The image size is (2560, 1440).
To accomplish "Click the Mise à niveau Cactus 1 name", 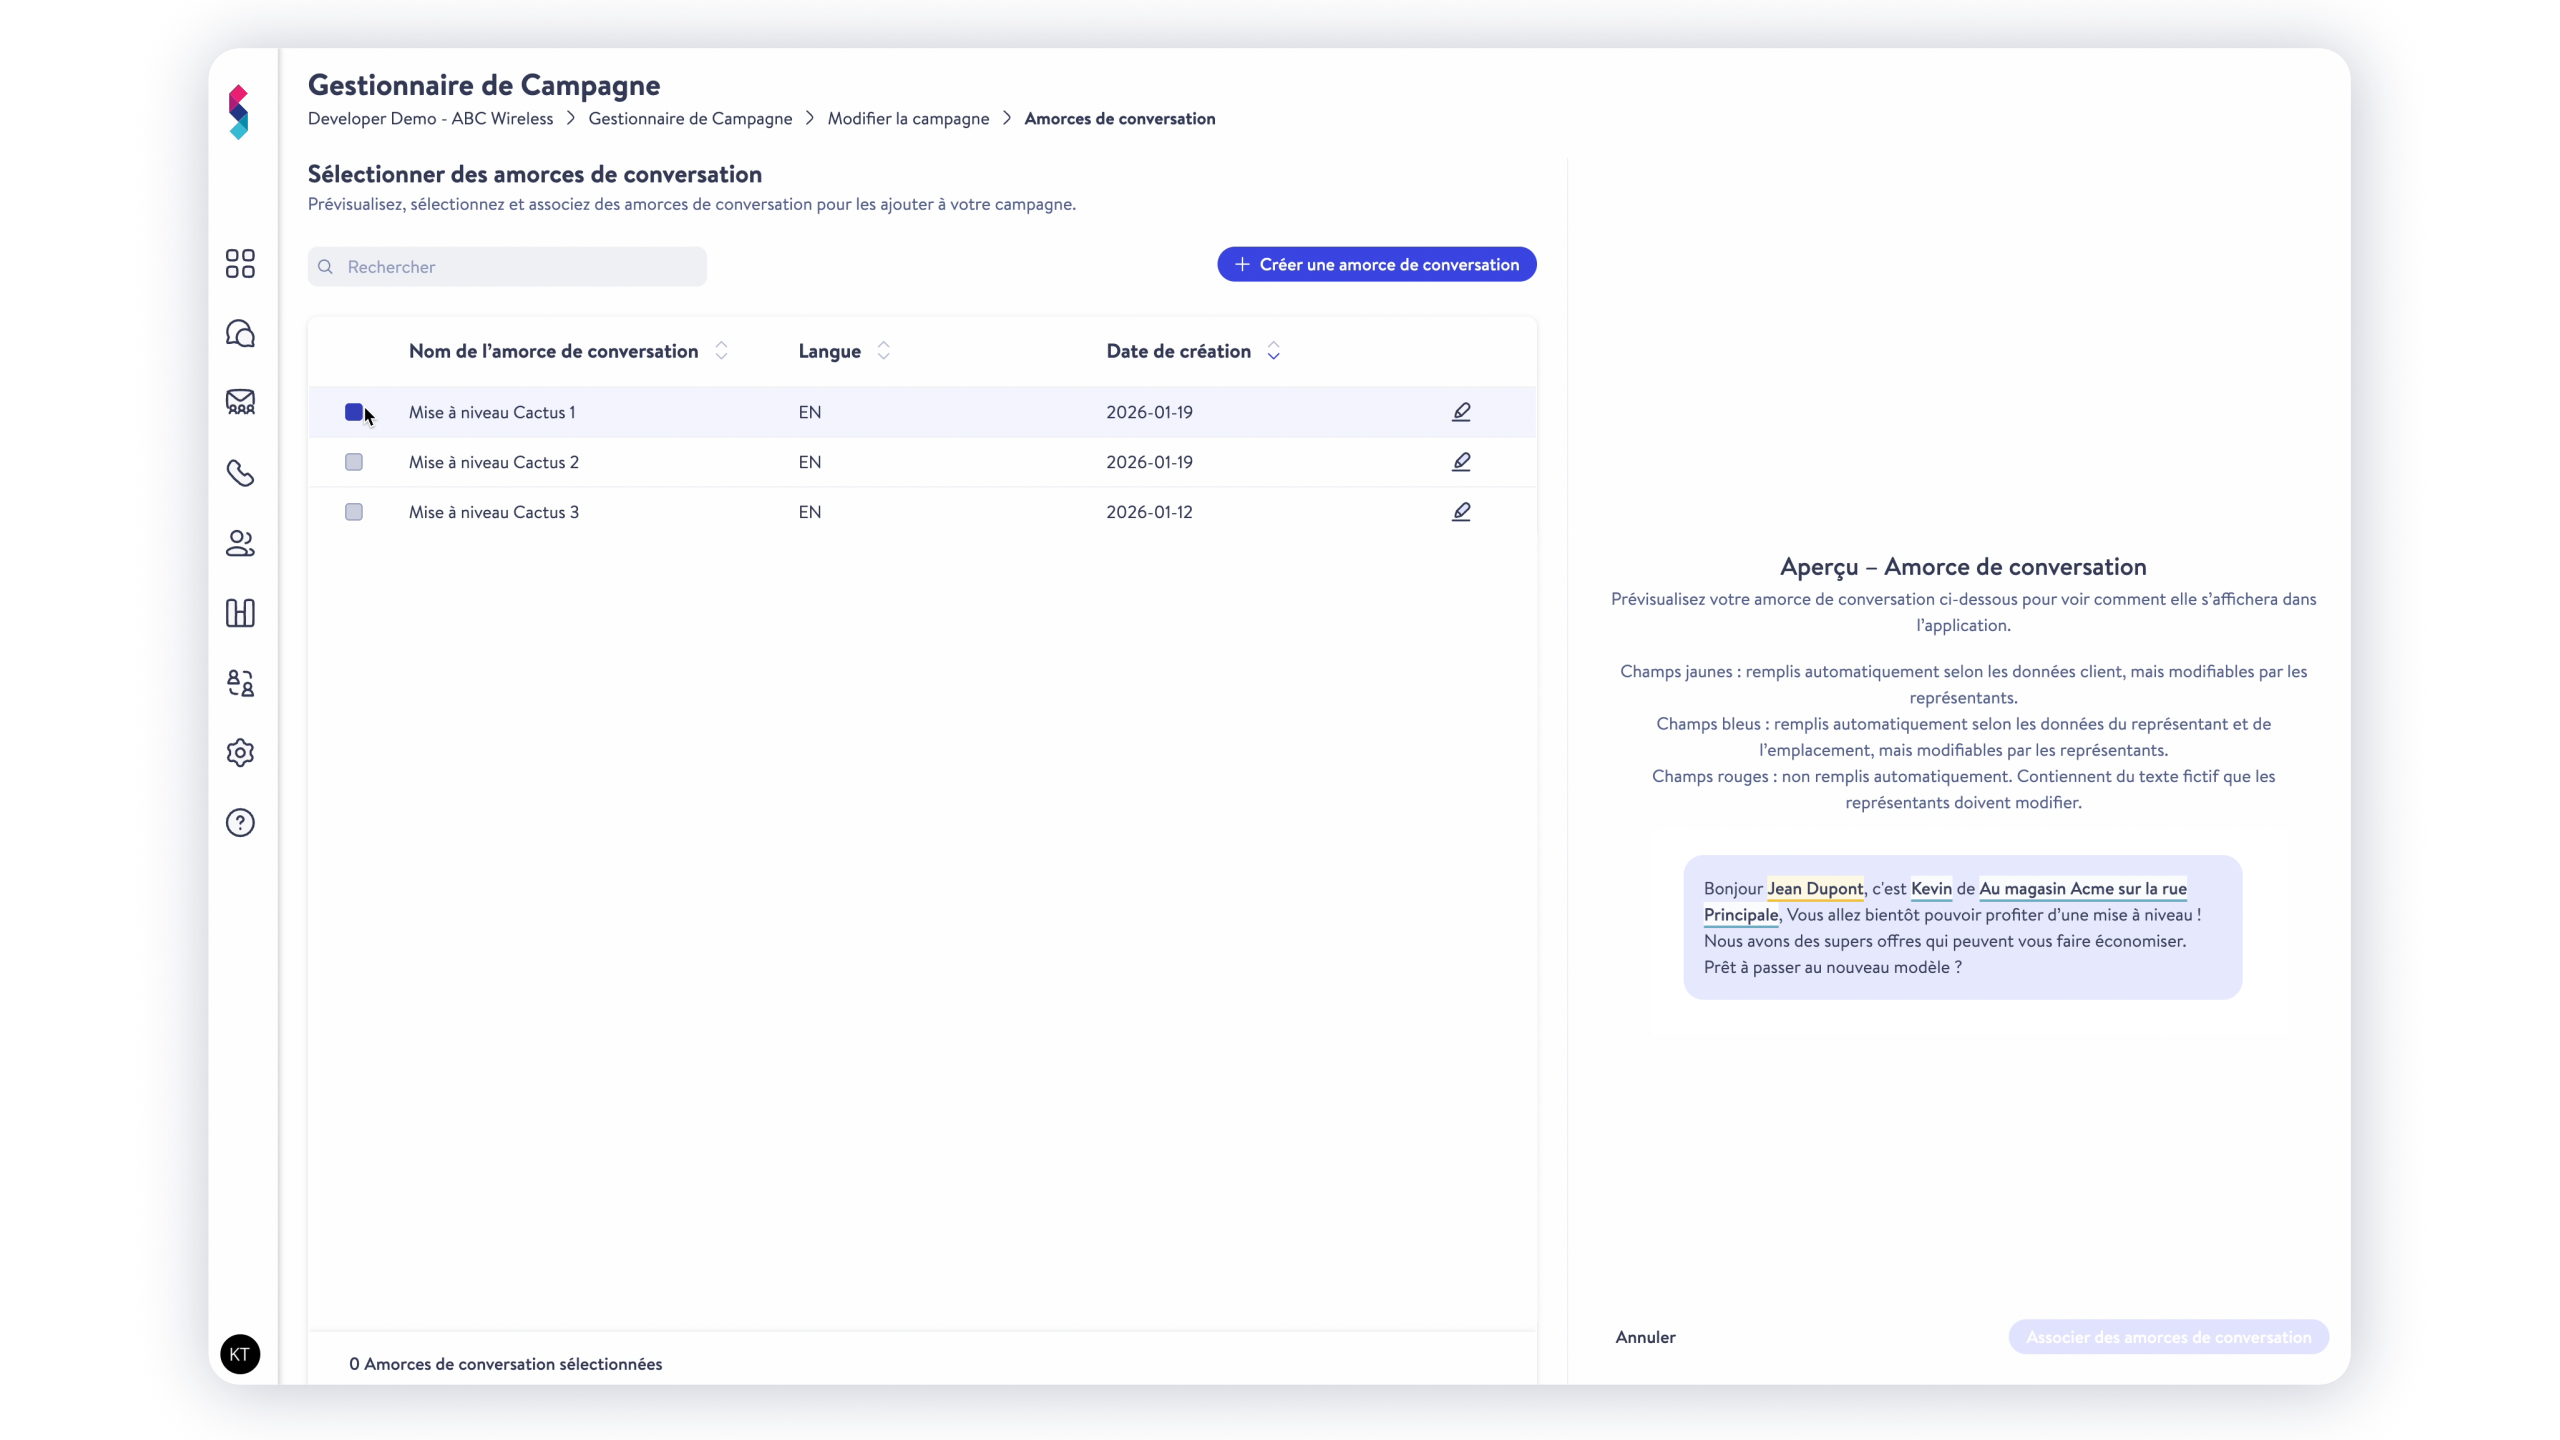I will [492, 412].
